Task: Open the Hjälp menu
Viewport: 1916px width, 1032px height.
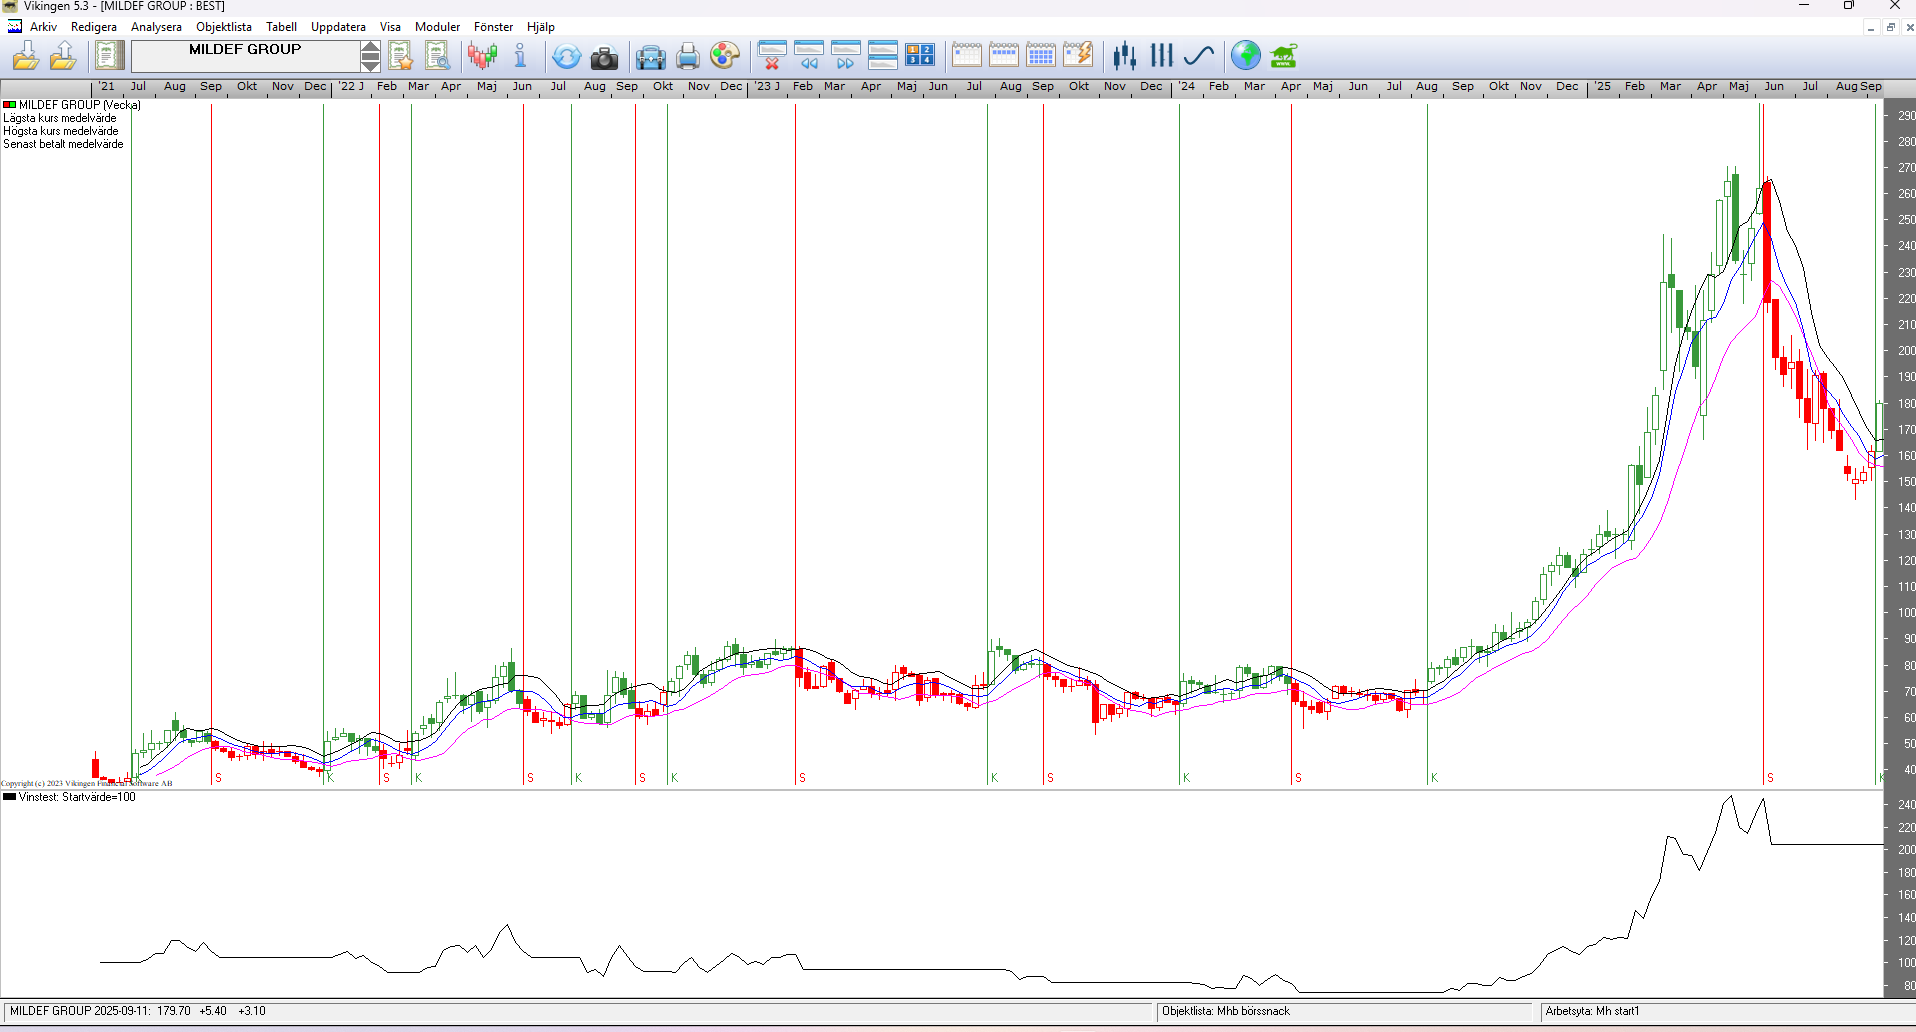Action: (x=541, y=27)
